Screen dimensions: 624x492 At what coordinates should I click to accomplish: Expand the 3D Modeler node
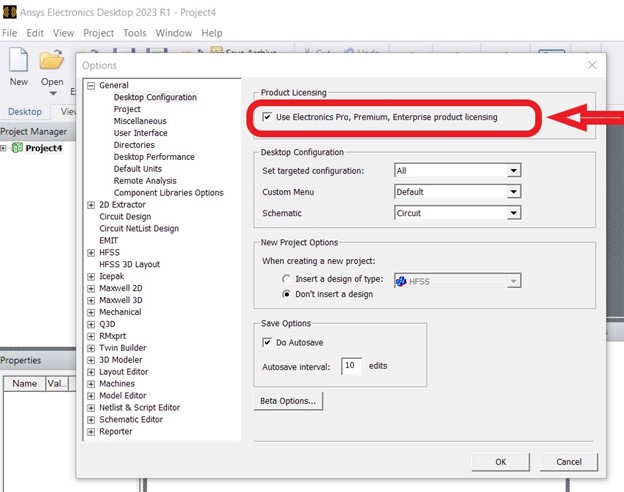tap(91, 360)
